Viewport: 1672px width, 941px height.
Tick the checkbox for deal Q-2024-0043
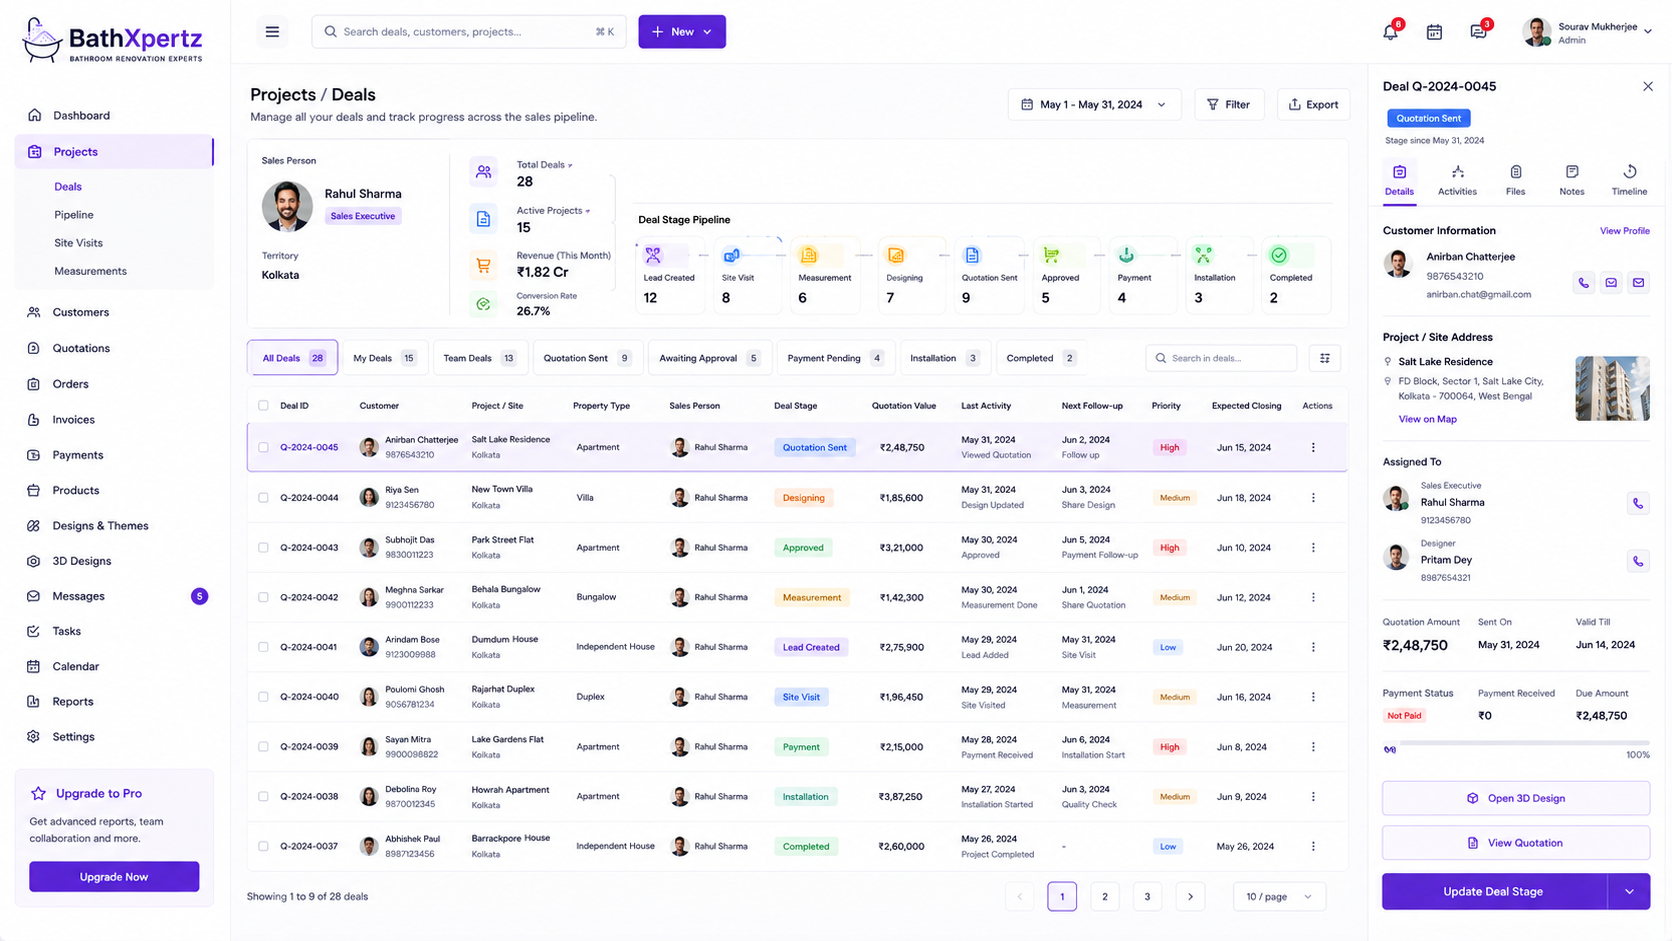[263, 548]
